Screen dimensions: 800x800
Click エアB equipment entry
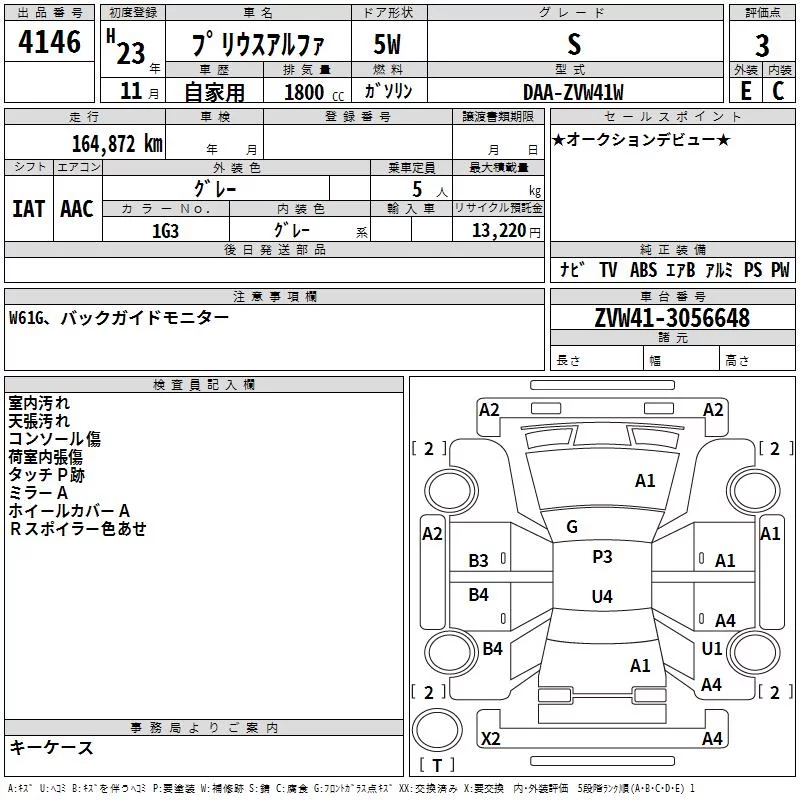pos(681,269)
